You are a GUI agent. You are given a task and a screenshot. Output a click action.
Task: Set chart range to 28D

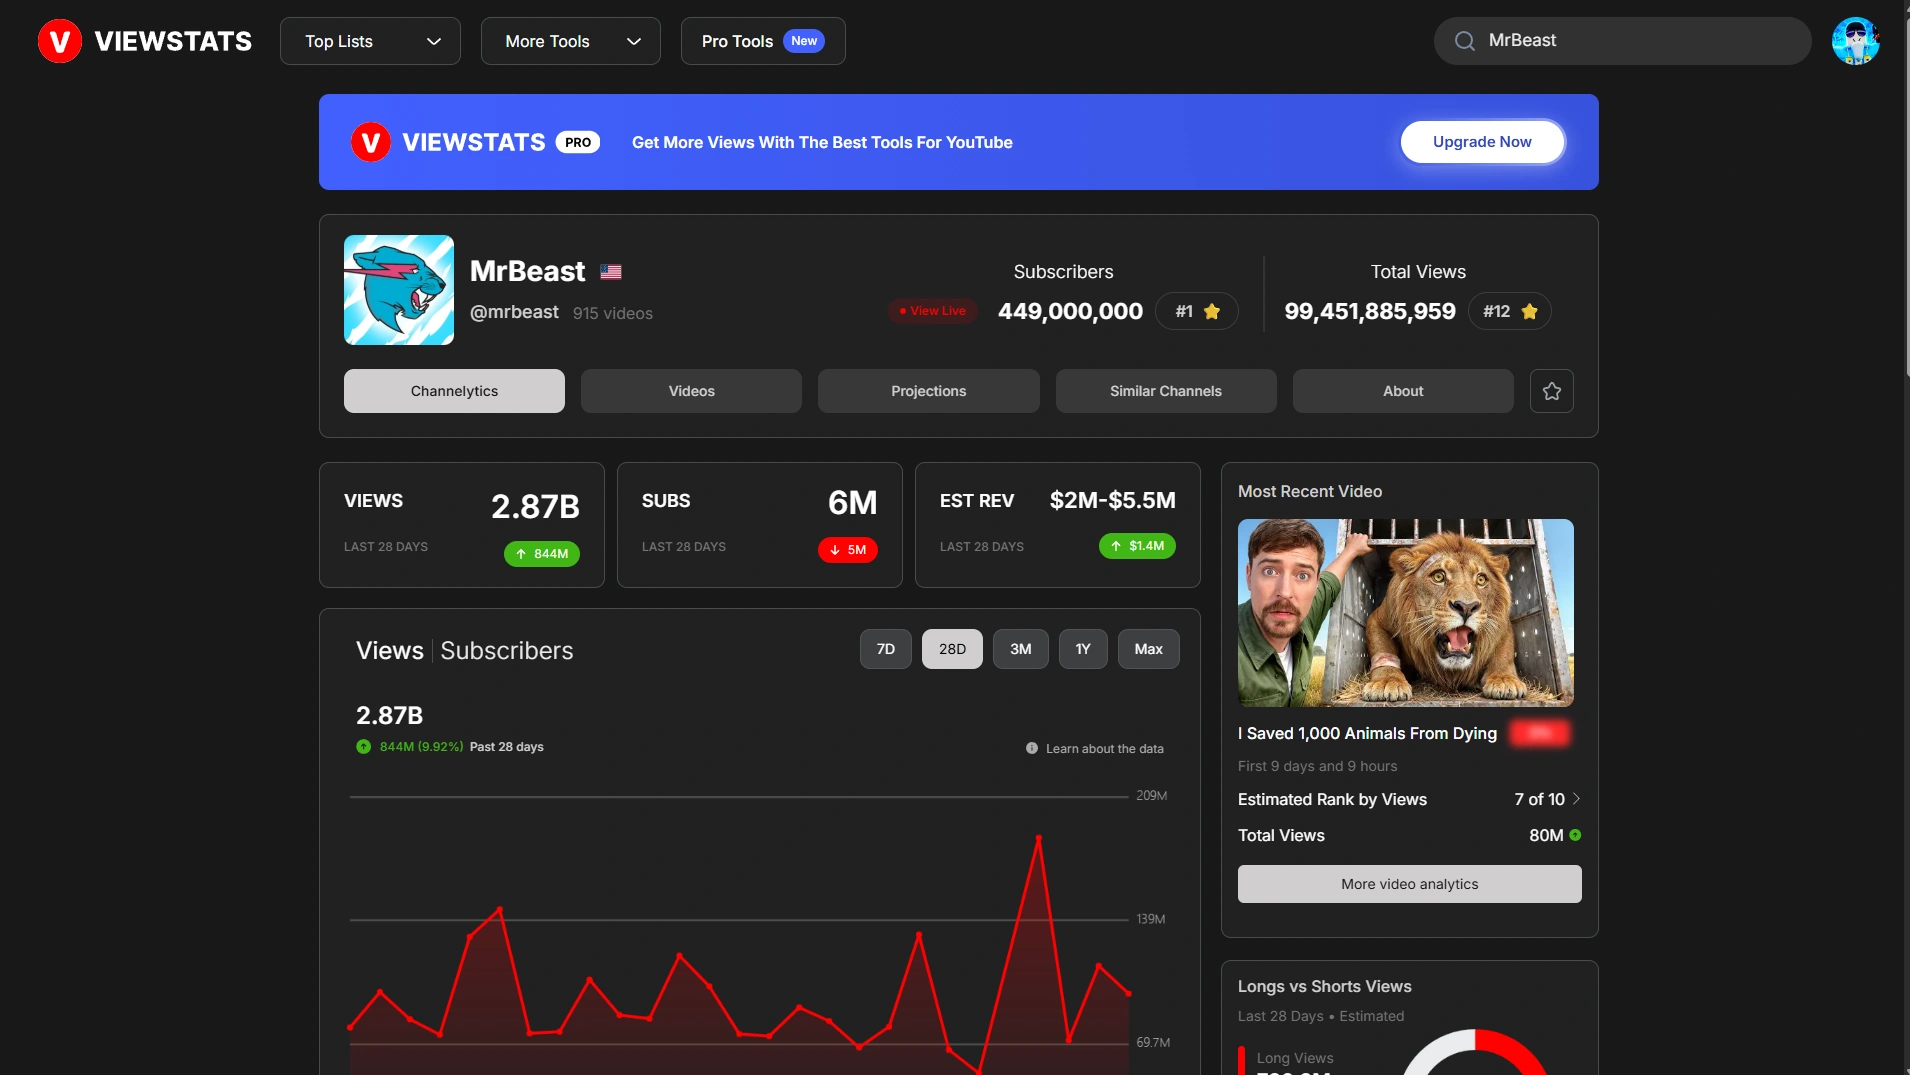coord(952,649)
